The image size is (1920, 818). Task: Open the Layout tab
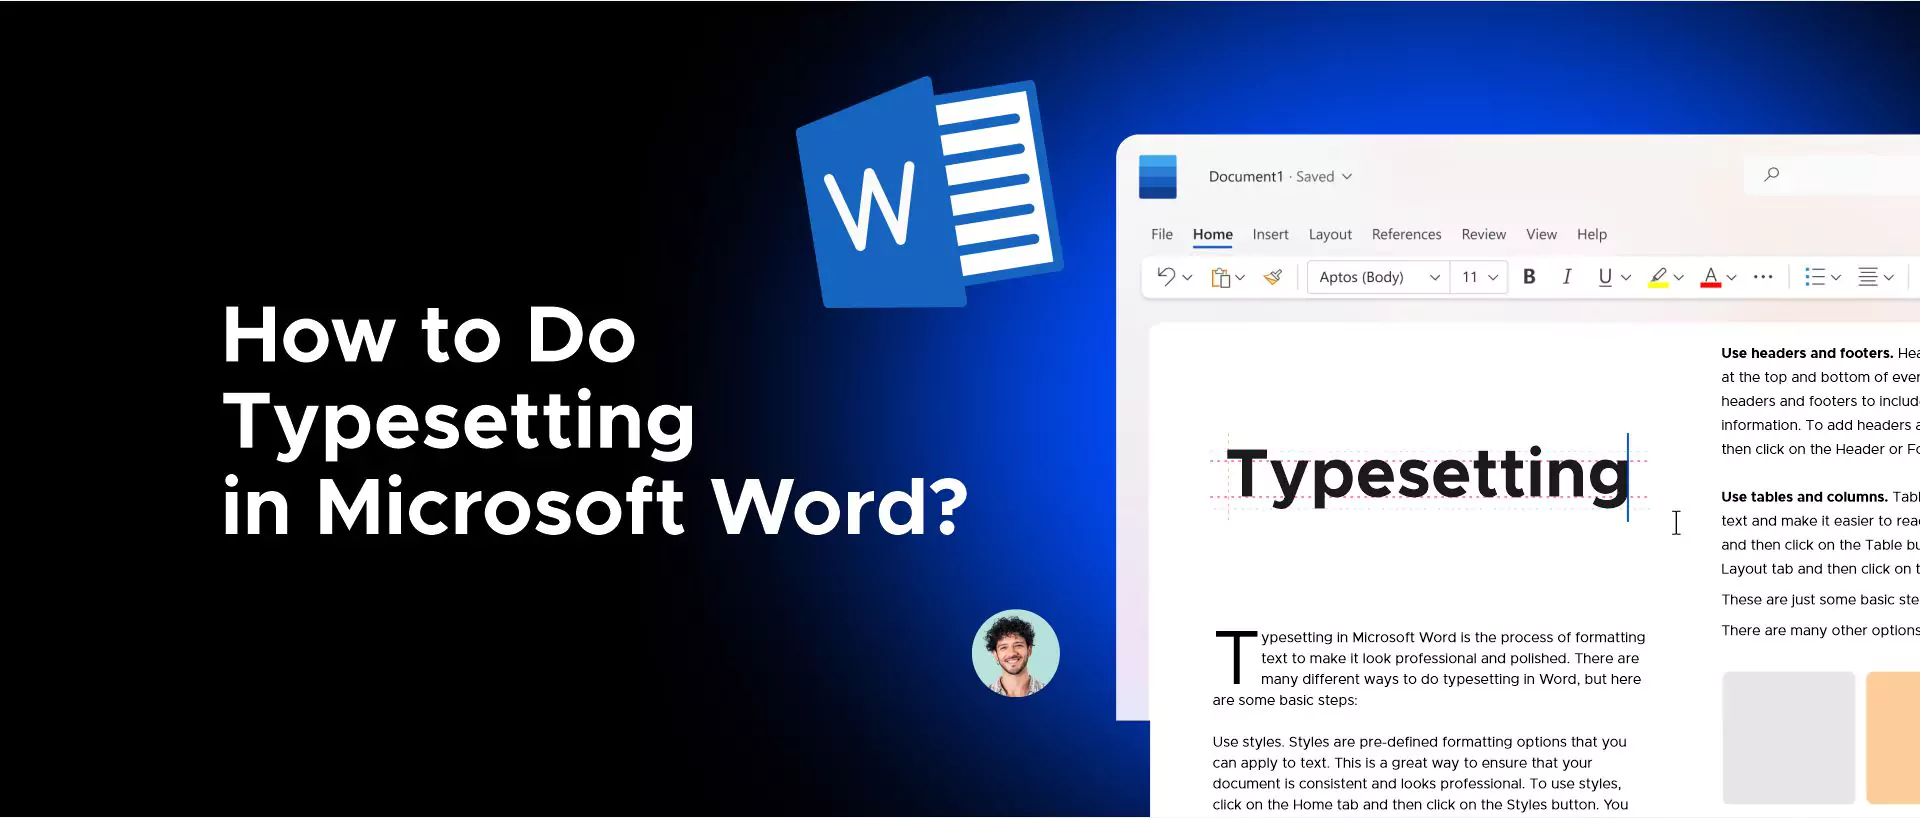(x=1330, y=234)
